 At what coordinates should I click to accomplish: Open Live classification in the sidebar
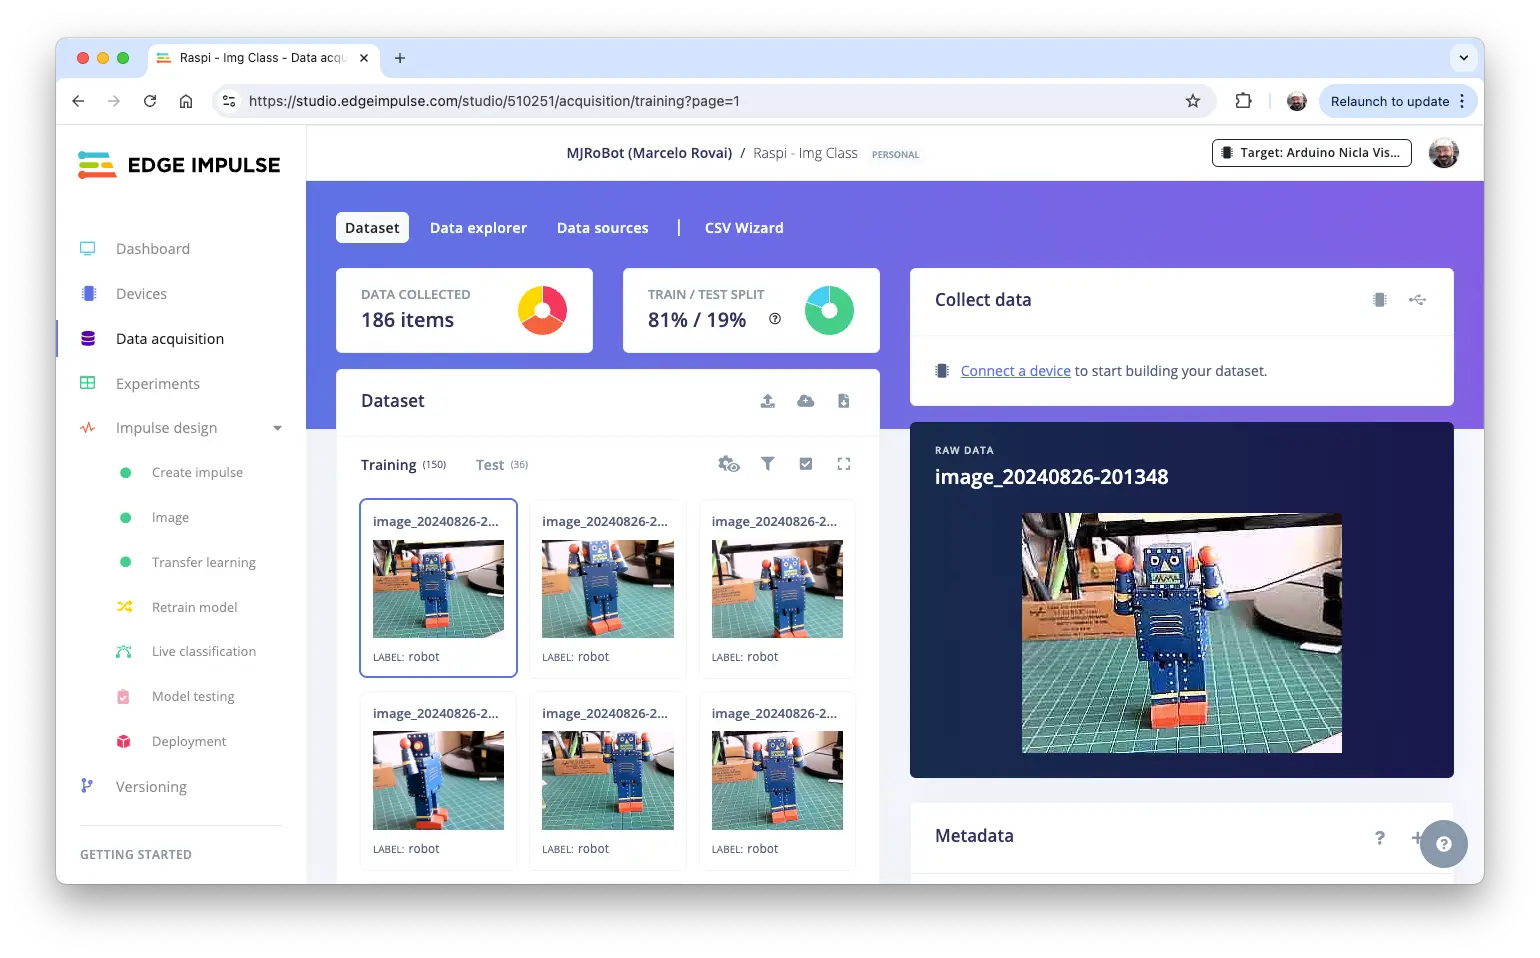click(x=204, y=652)
